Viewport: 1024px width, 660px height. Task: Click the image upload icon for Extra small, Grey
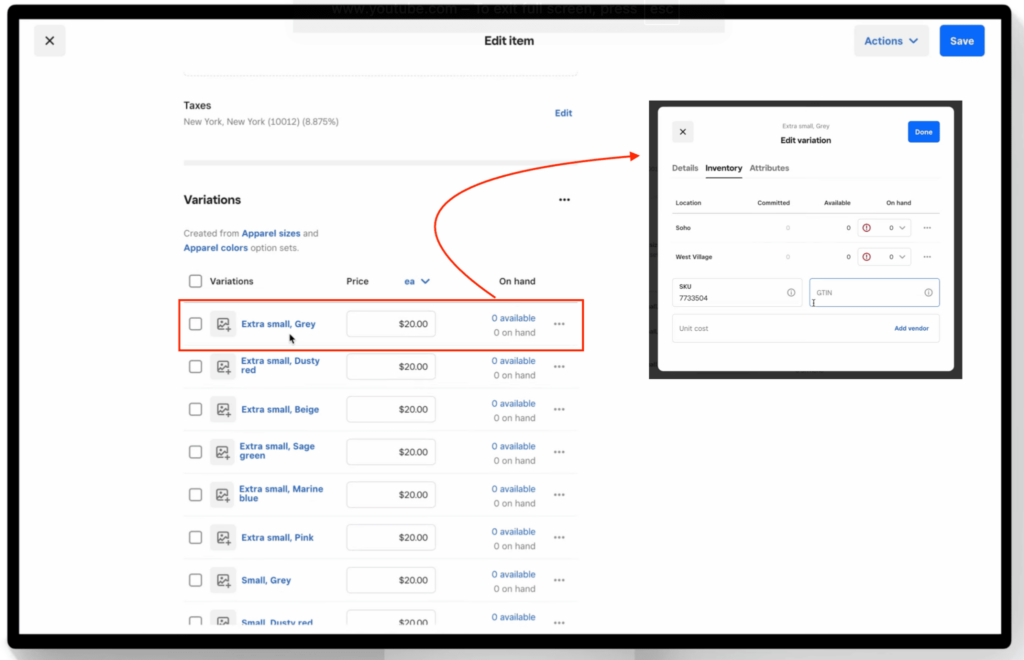(x=223, y=323)
